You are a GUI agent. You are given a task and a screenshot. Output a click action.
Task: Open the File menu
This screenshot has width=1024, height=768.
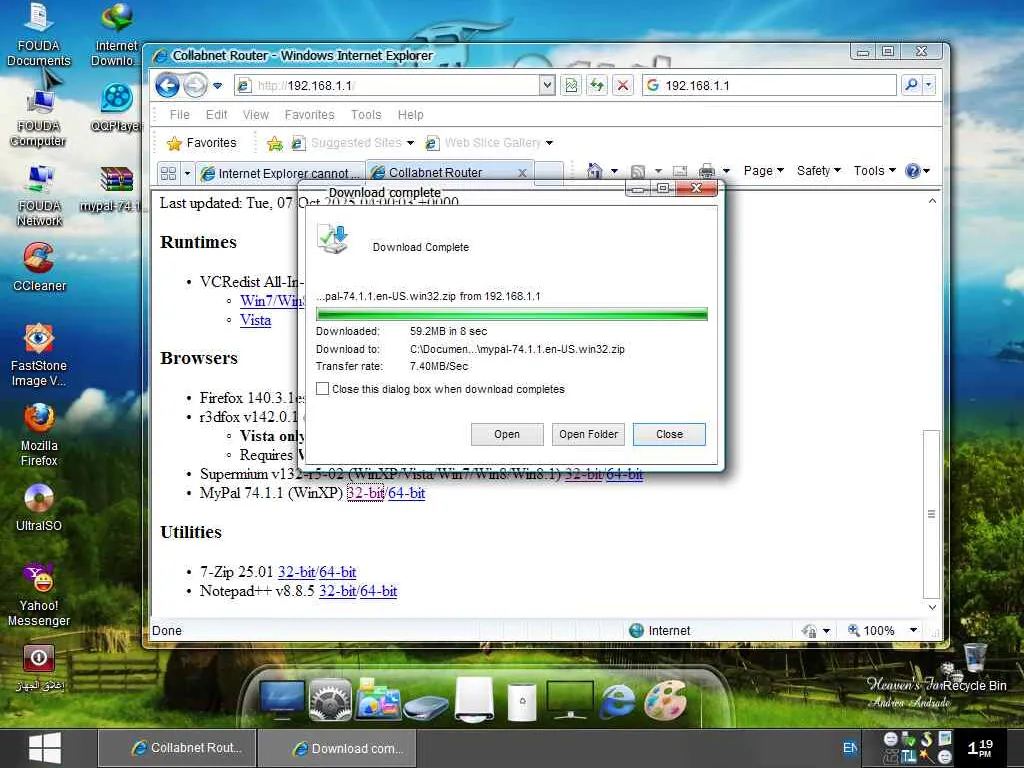180,114
